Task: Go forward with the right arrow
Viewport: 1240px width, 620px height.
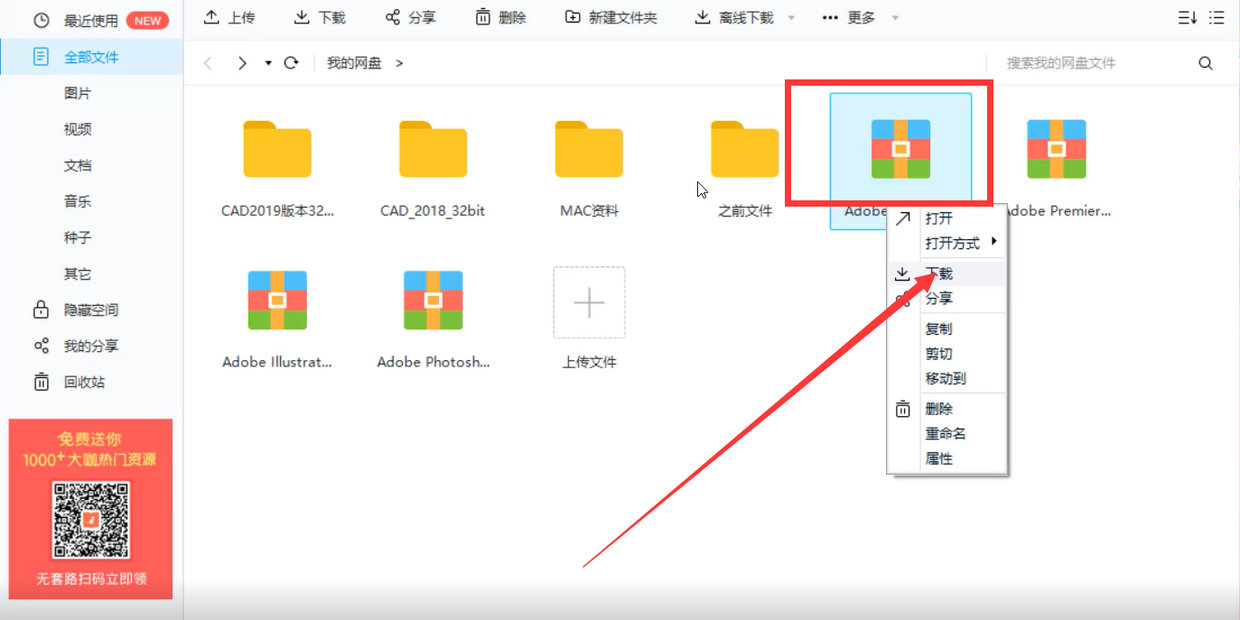Action: click(x=242, y=63)
